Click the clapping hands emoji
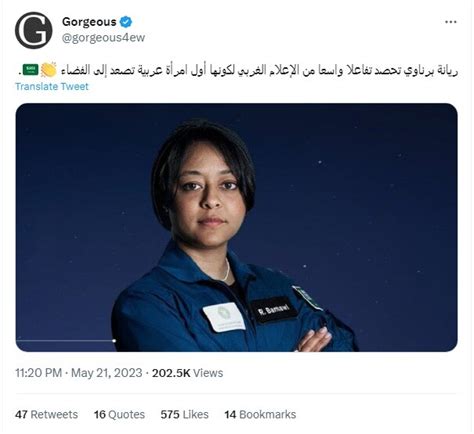The image size is (474, 434). pos(49,70)
